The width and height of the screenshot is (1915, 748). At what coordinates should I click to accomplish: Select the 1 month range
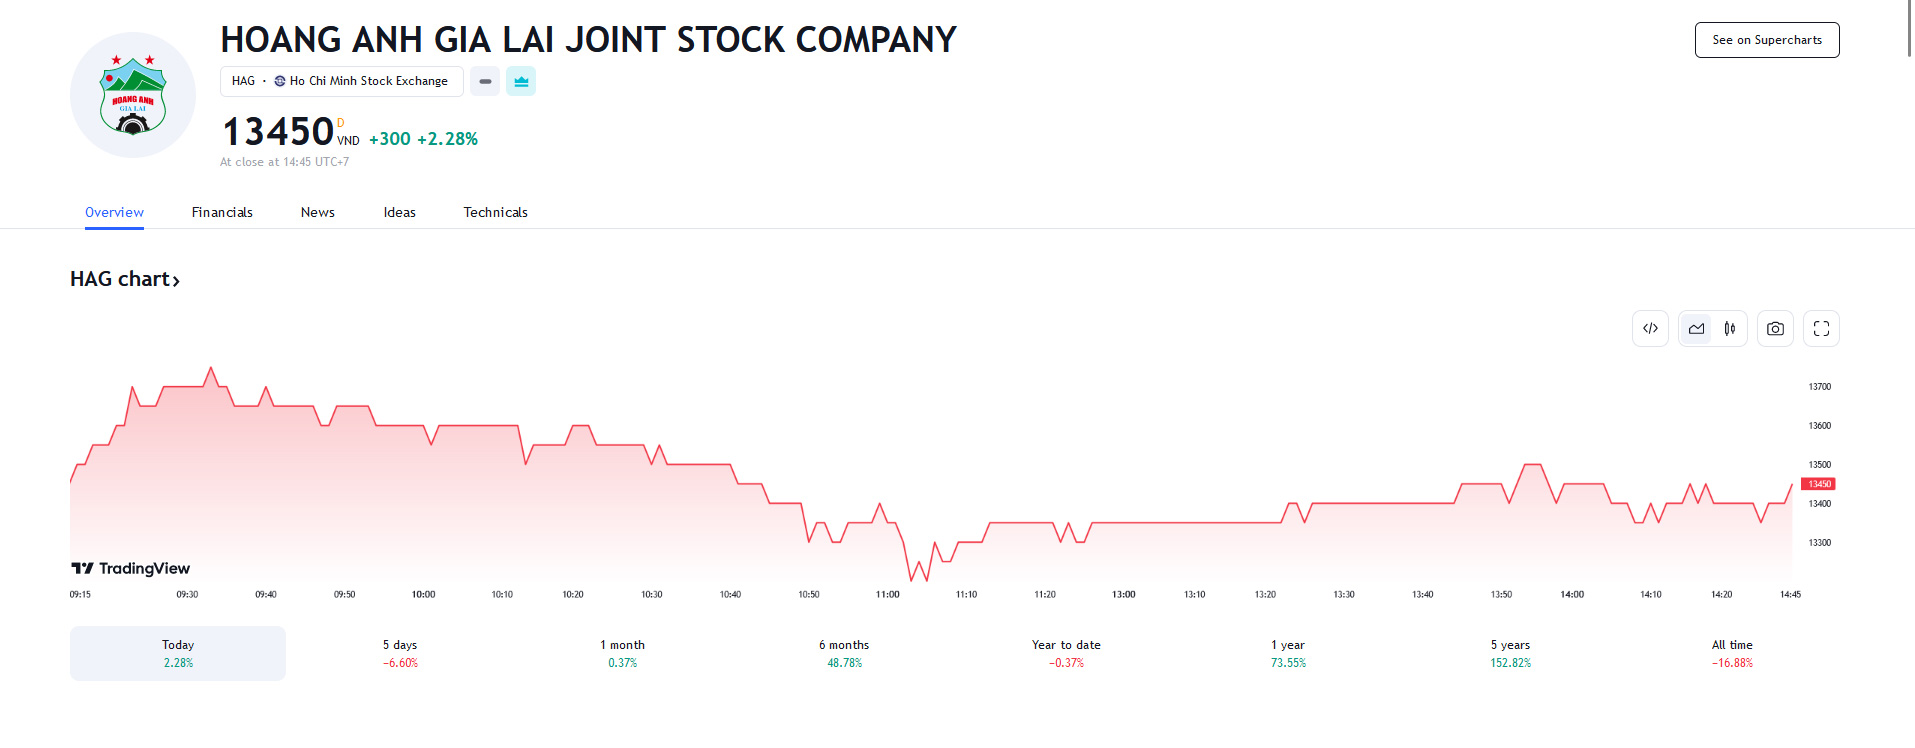pos(622,653)
